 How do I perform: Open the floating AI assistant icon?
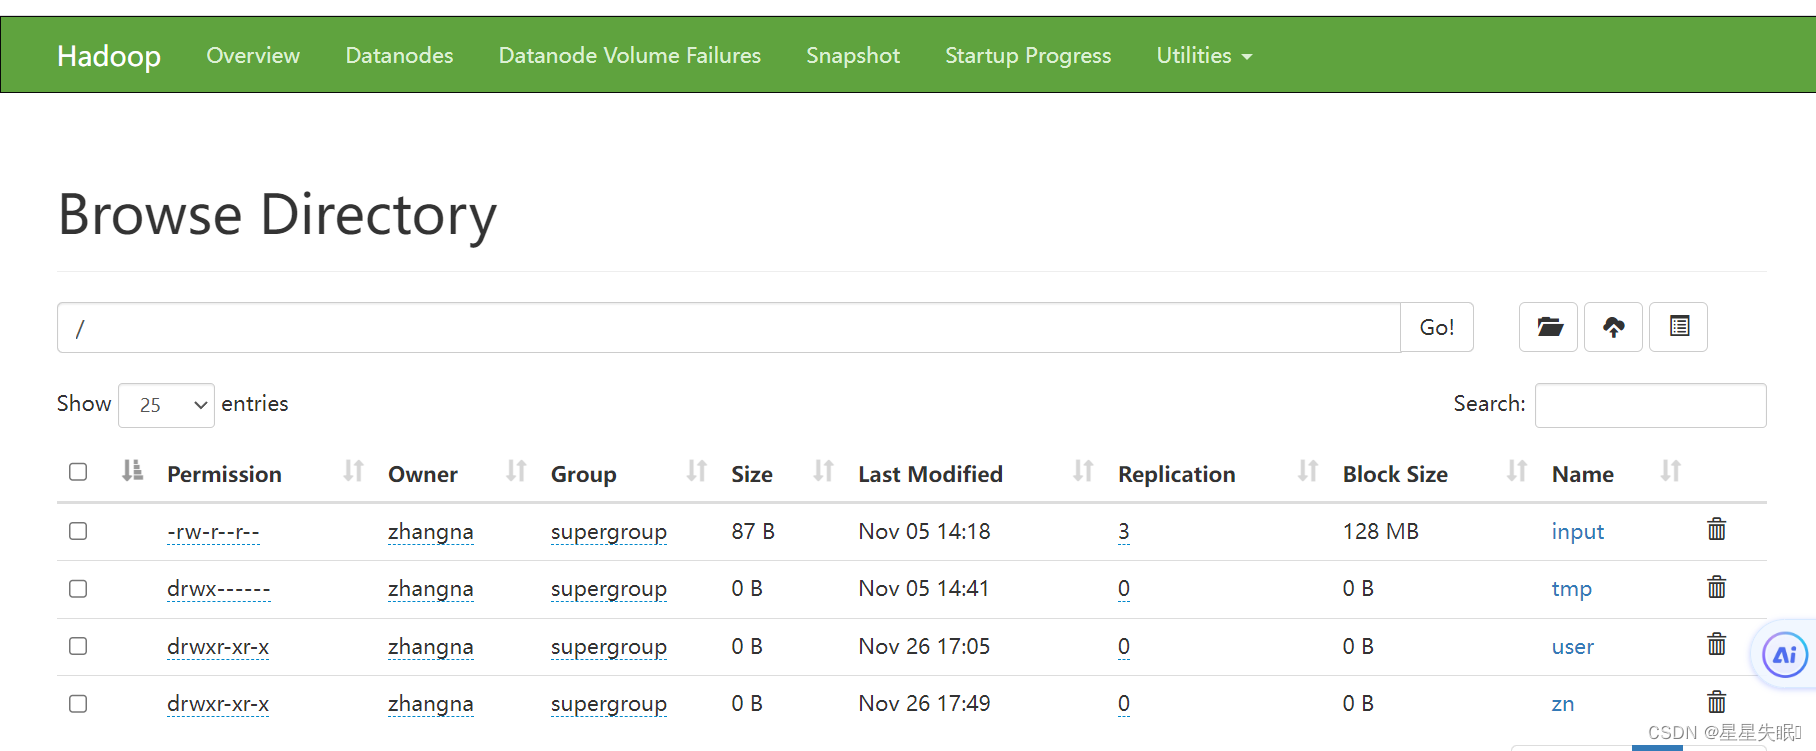[x=1784, y=656]
